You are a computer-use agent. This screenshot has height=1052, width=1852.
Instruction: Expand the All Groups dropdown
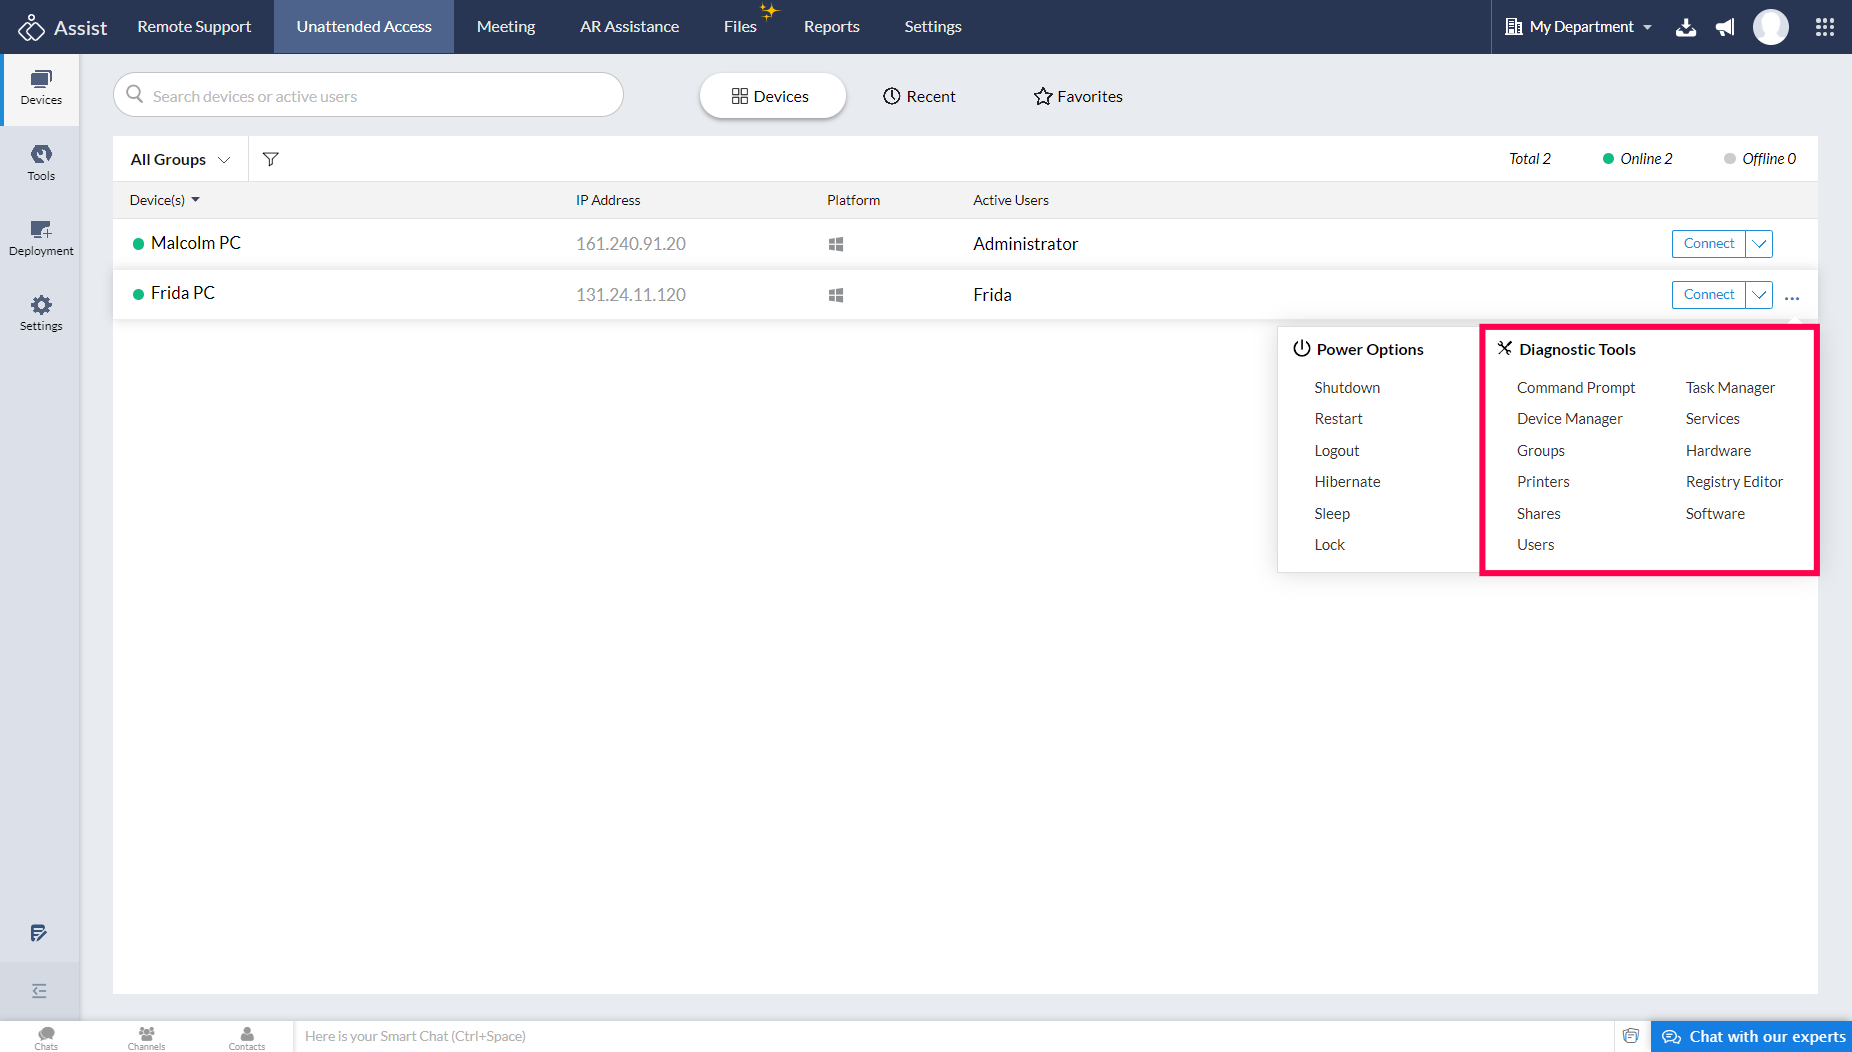click(x=180, y=159)
